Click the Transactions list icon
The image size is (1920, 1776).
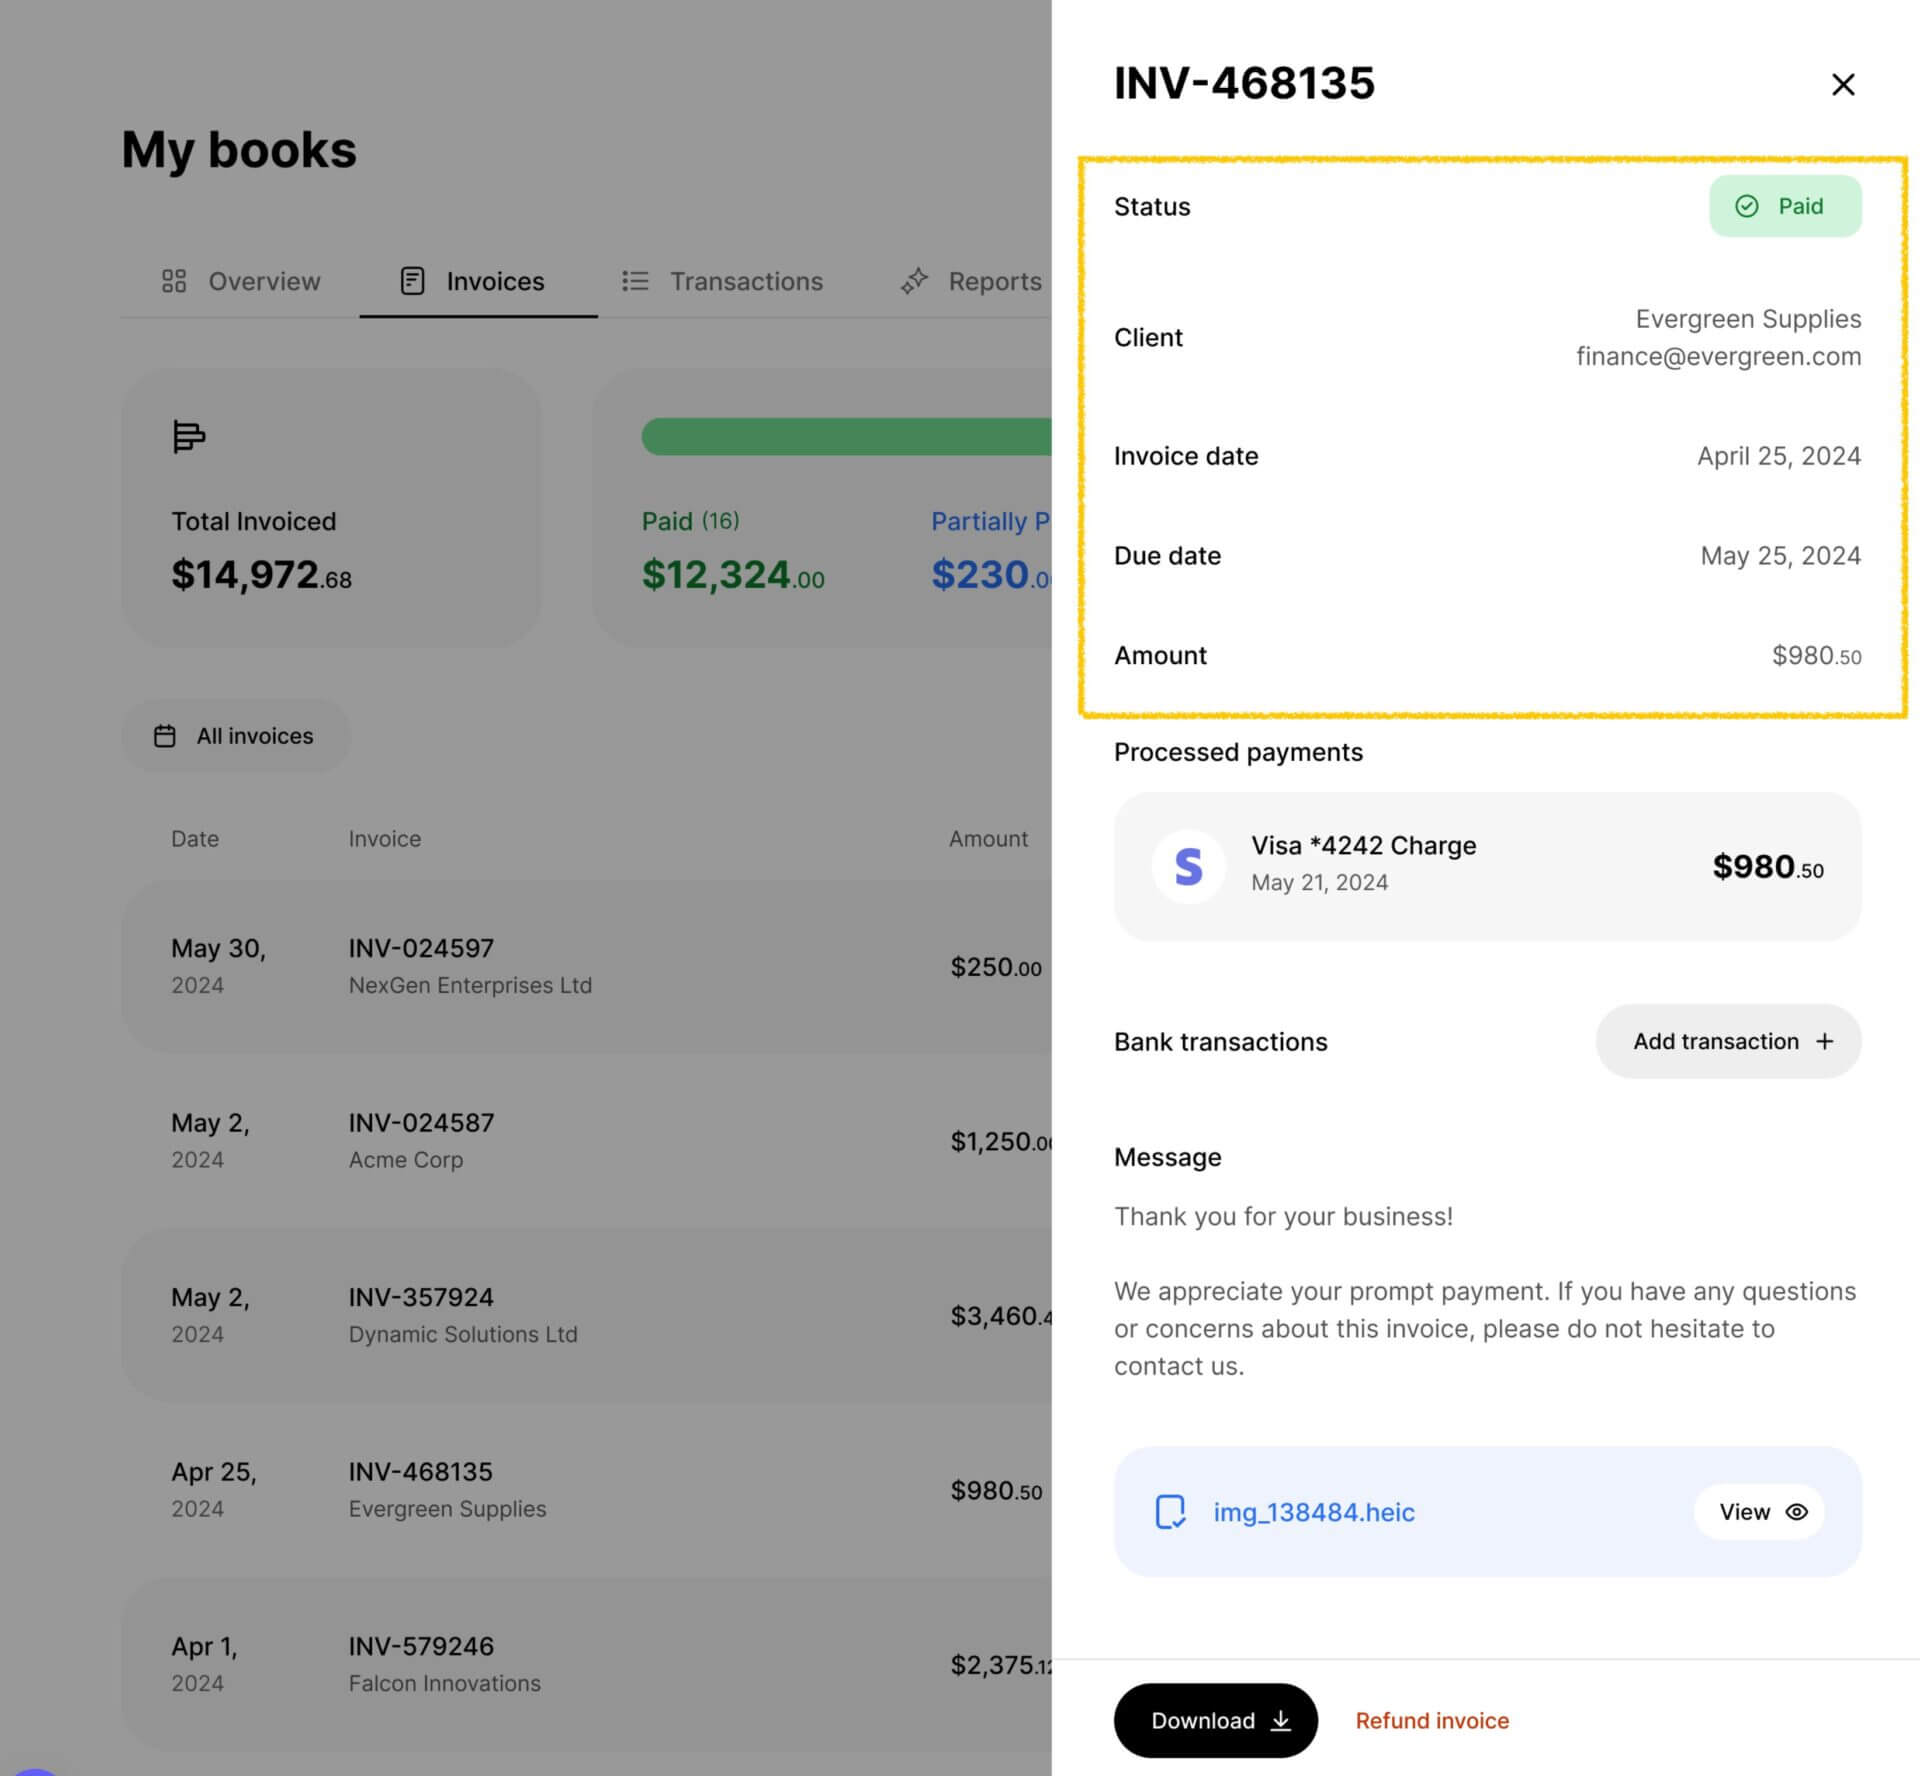coord(635,281)
